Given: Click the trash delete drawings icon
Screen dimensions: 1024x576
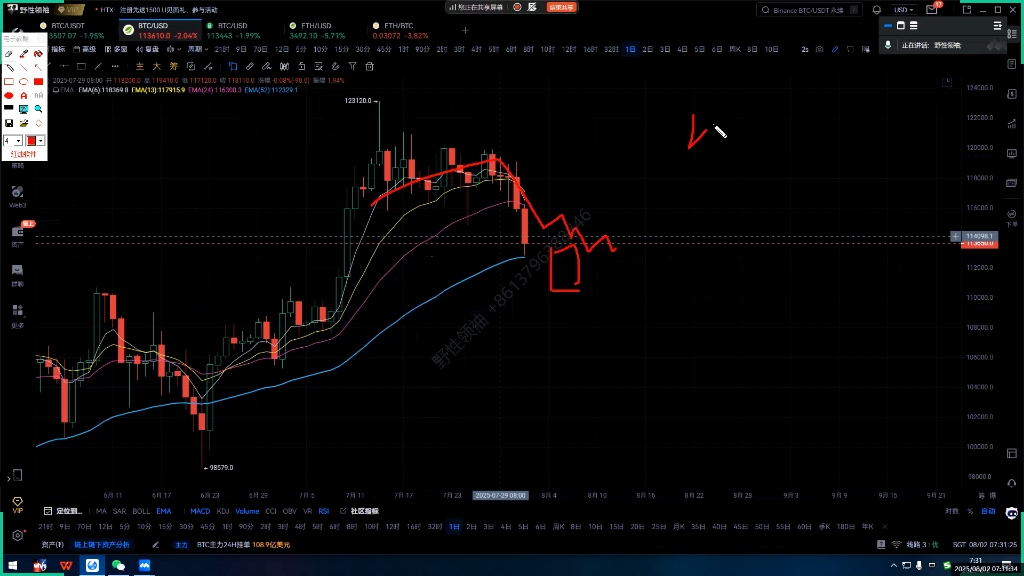Looking at the screenshot, I should tap(370, 66).
